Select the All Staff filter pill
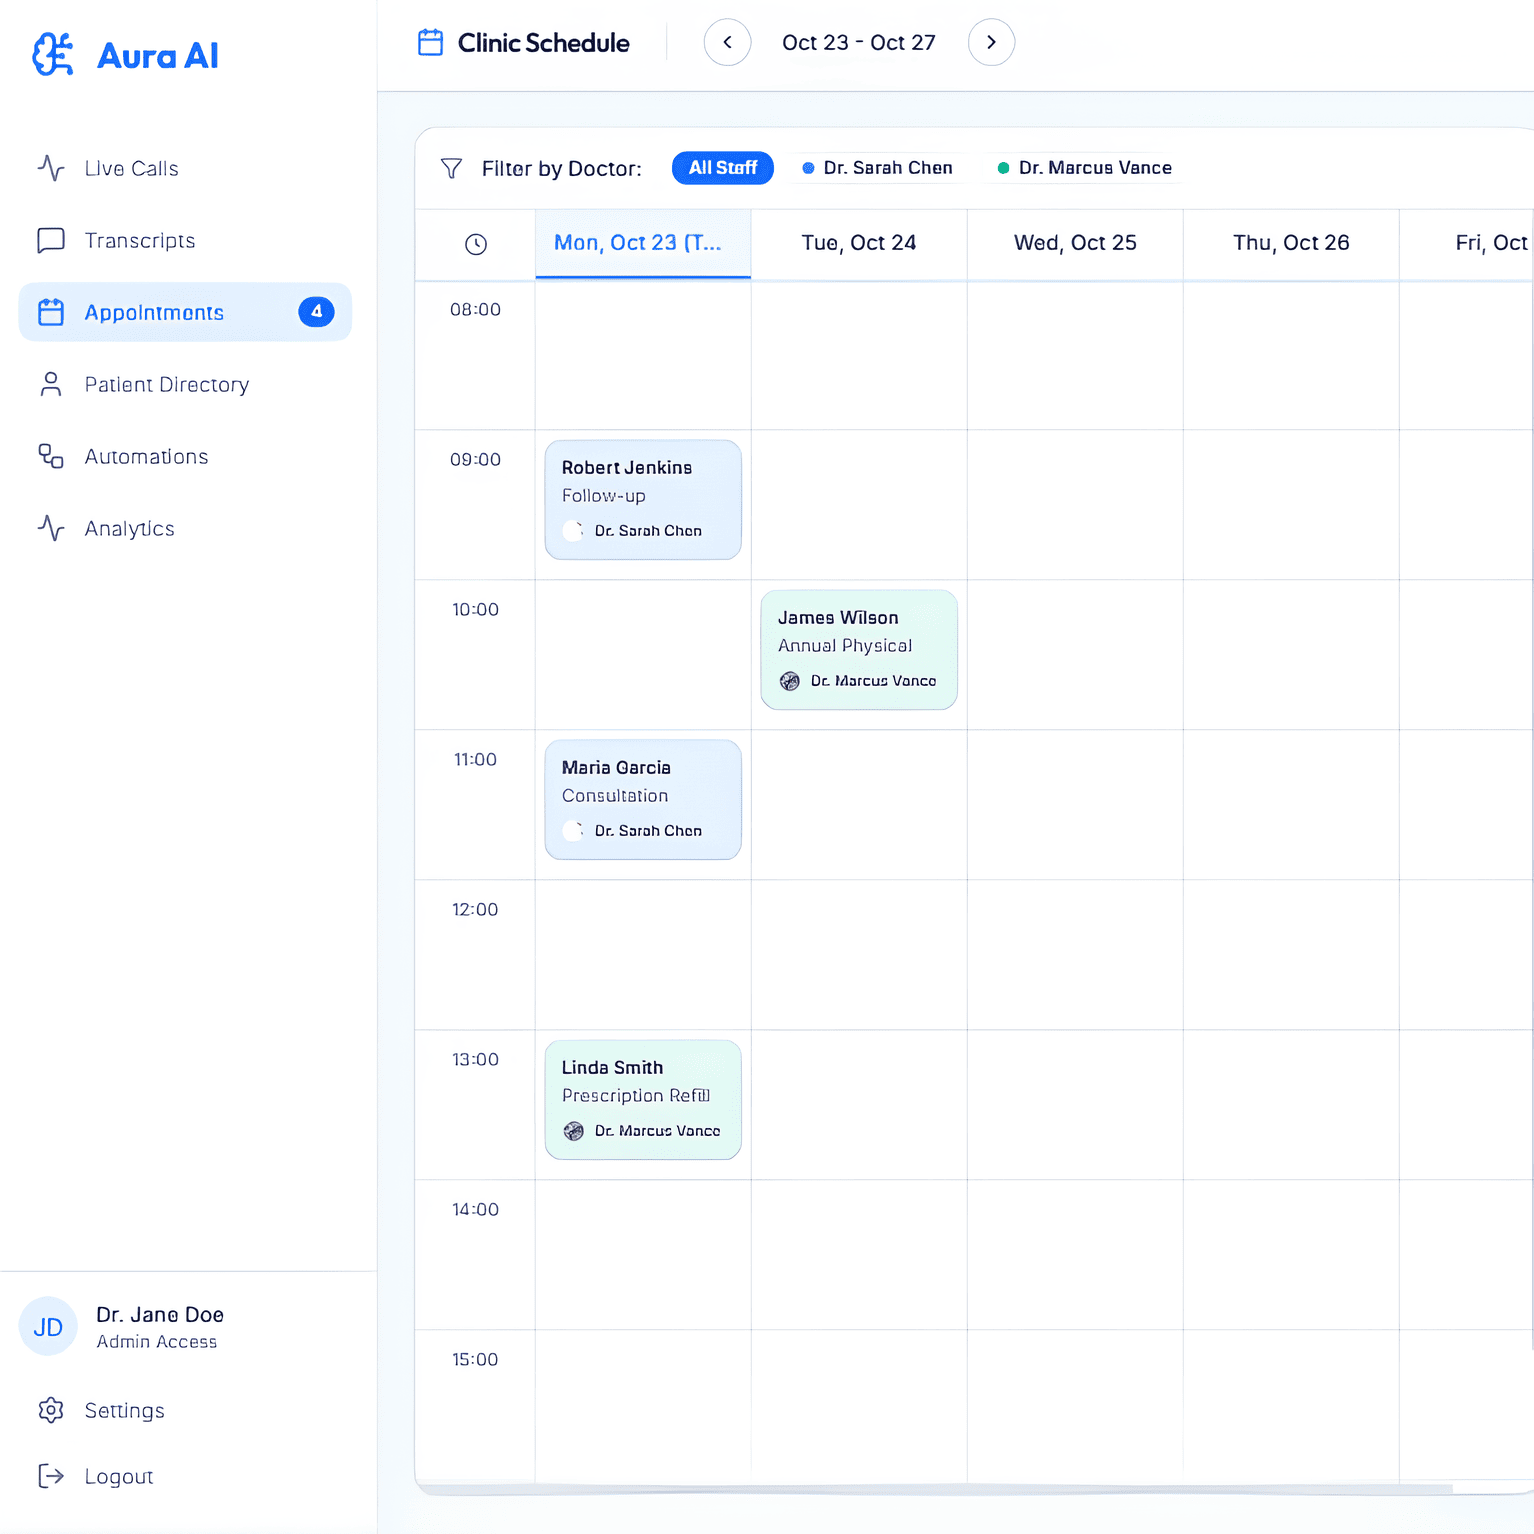Viewport: 1534px width, 1534px height. [x=722, y=168]
